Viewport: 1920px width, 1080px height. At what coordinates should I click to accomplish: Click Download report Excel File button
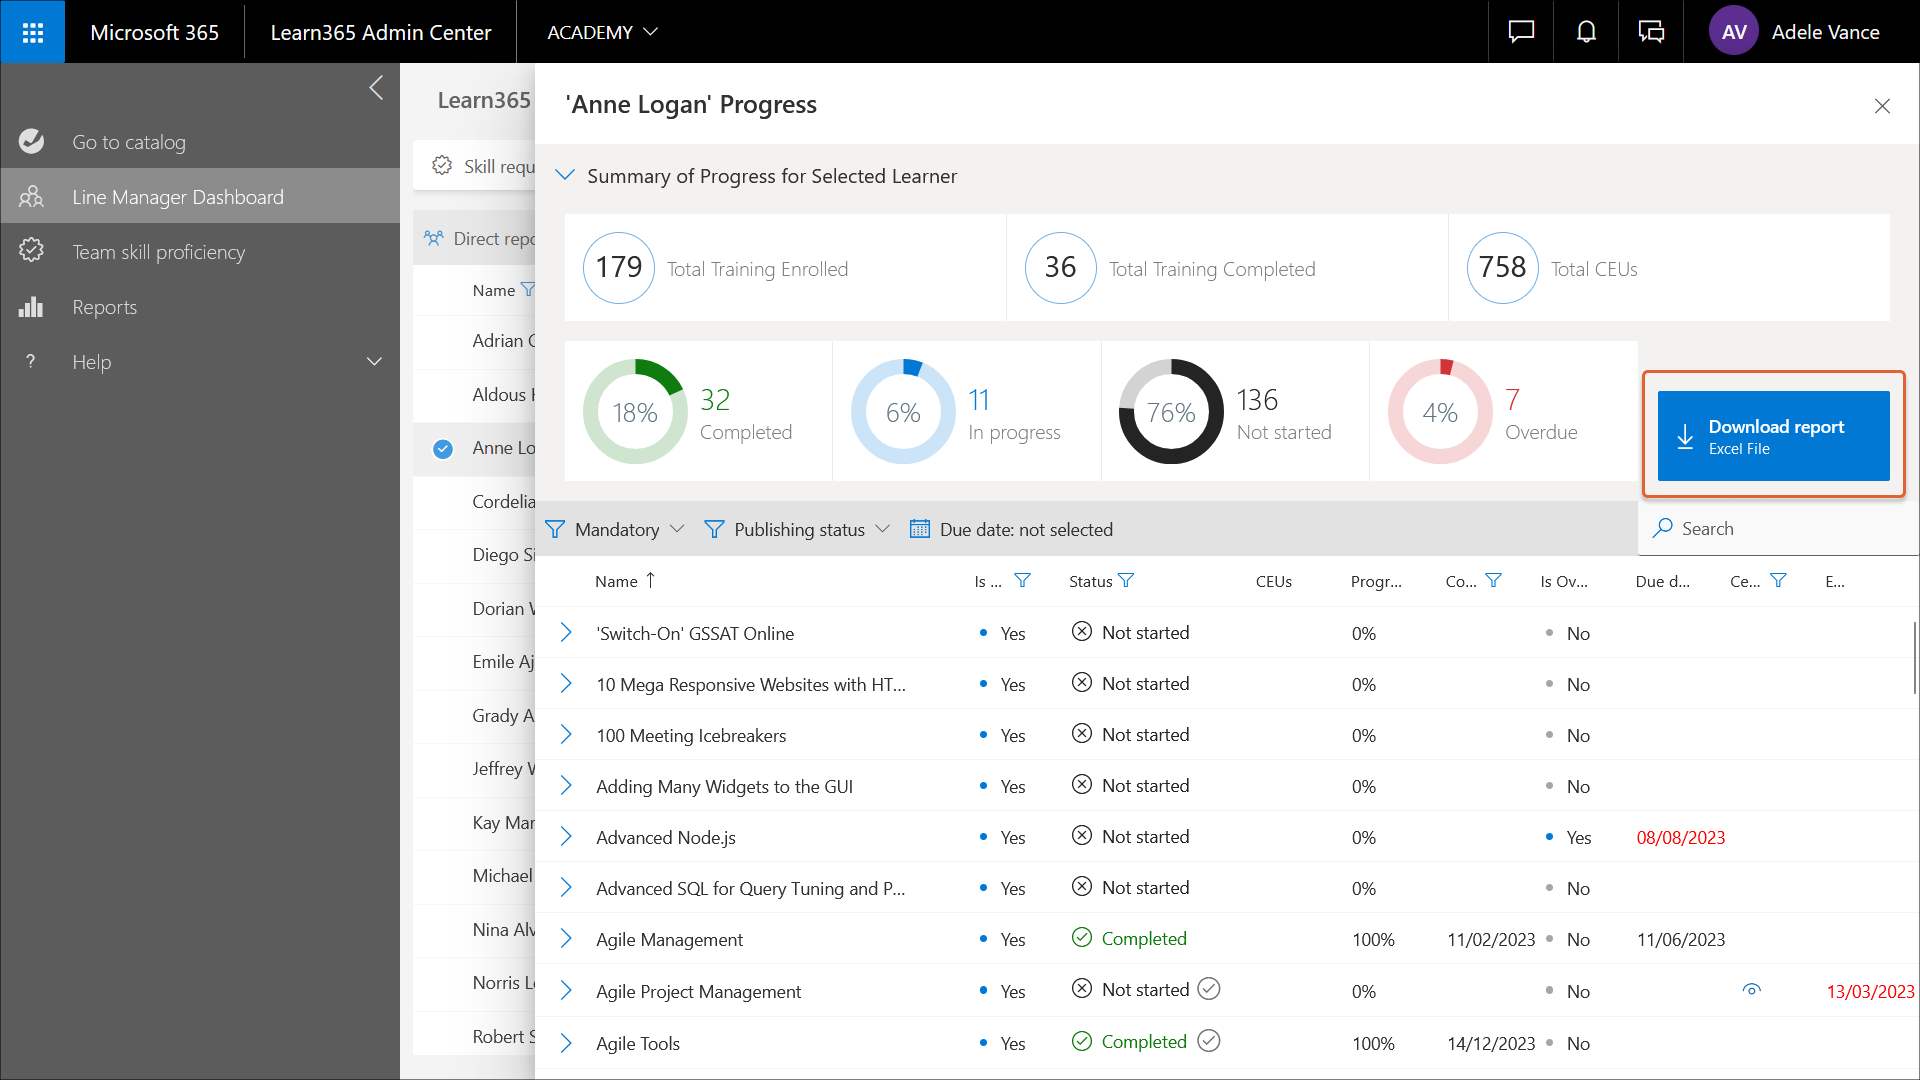click(x=1773, y=436)
